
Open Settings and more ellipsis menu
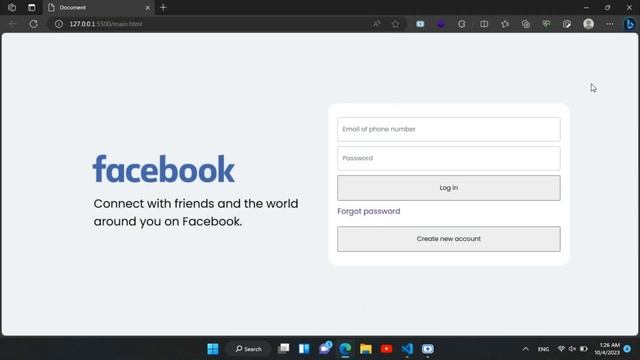pyautogui.click(x=609, y=24)
